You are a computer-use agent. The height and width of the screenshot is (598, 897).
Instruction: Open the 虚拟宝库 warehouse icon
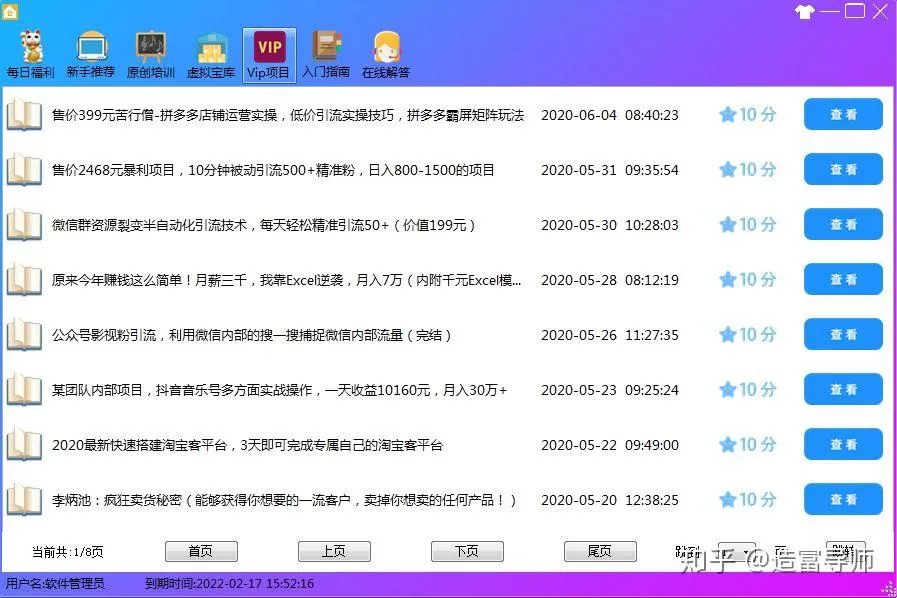[210, 48]
